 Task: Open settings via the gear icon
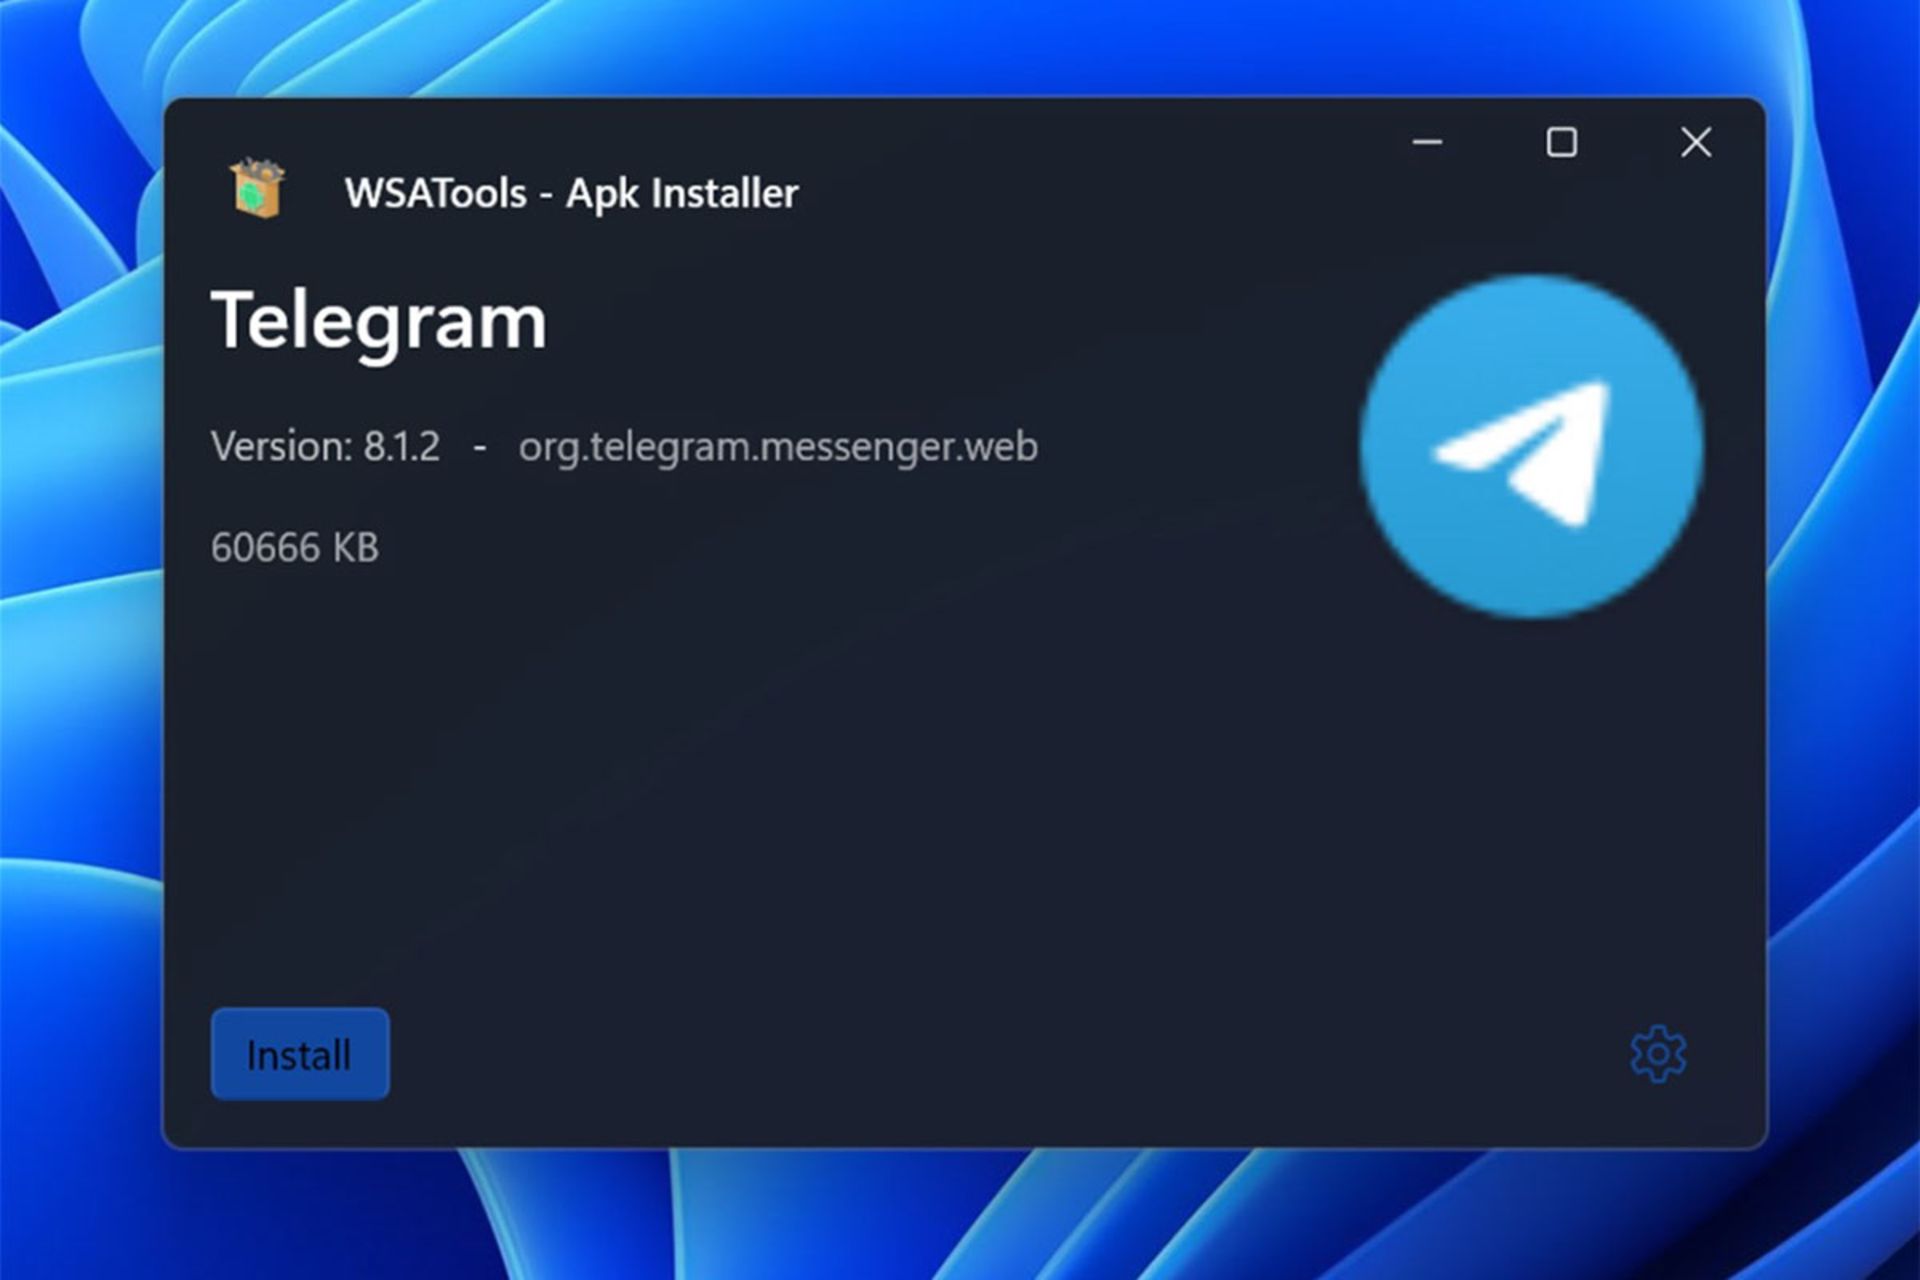point(1658,1054)
